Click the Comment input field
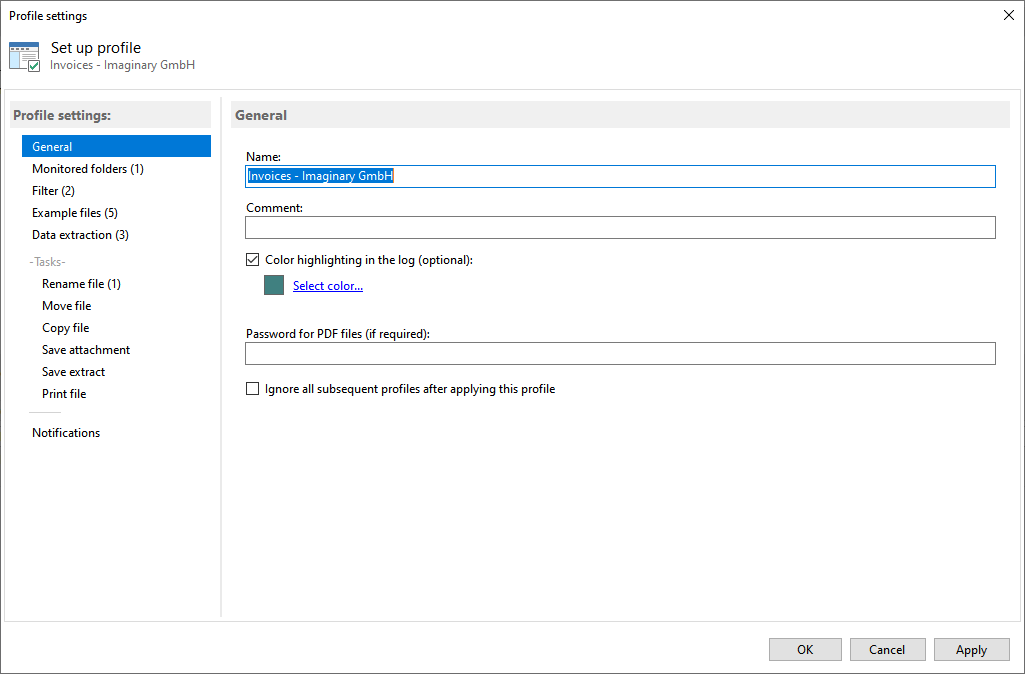Screen dimensions: 1025x674 point(620,228)
